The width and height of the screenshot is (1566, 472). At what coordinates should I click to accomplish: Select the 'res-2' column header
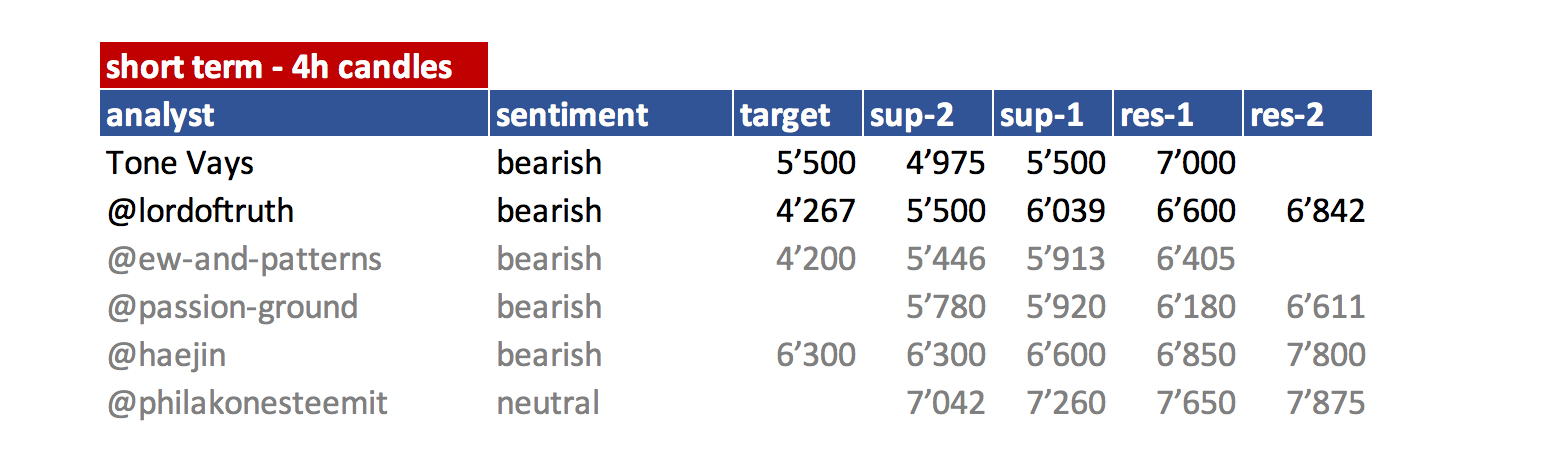tap(1308, 113)
